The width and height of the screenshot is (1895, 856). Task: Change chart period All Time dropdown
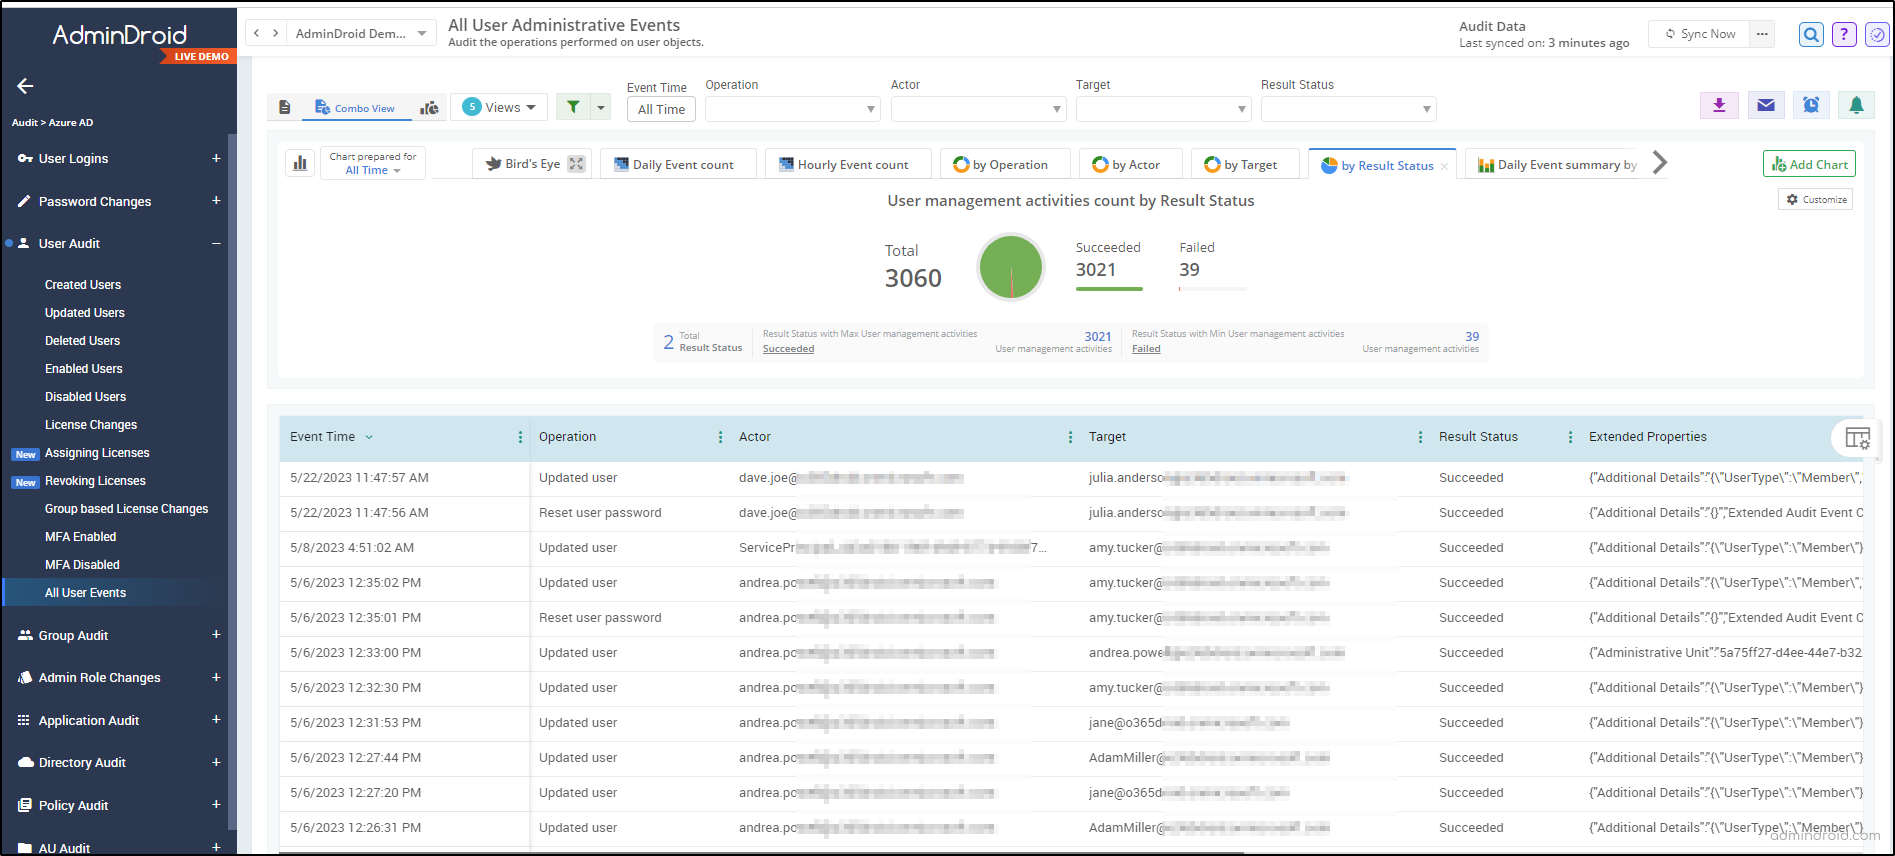[372, 170]
